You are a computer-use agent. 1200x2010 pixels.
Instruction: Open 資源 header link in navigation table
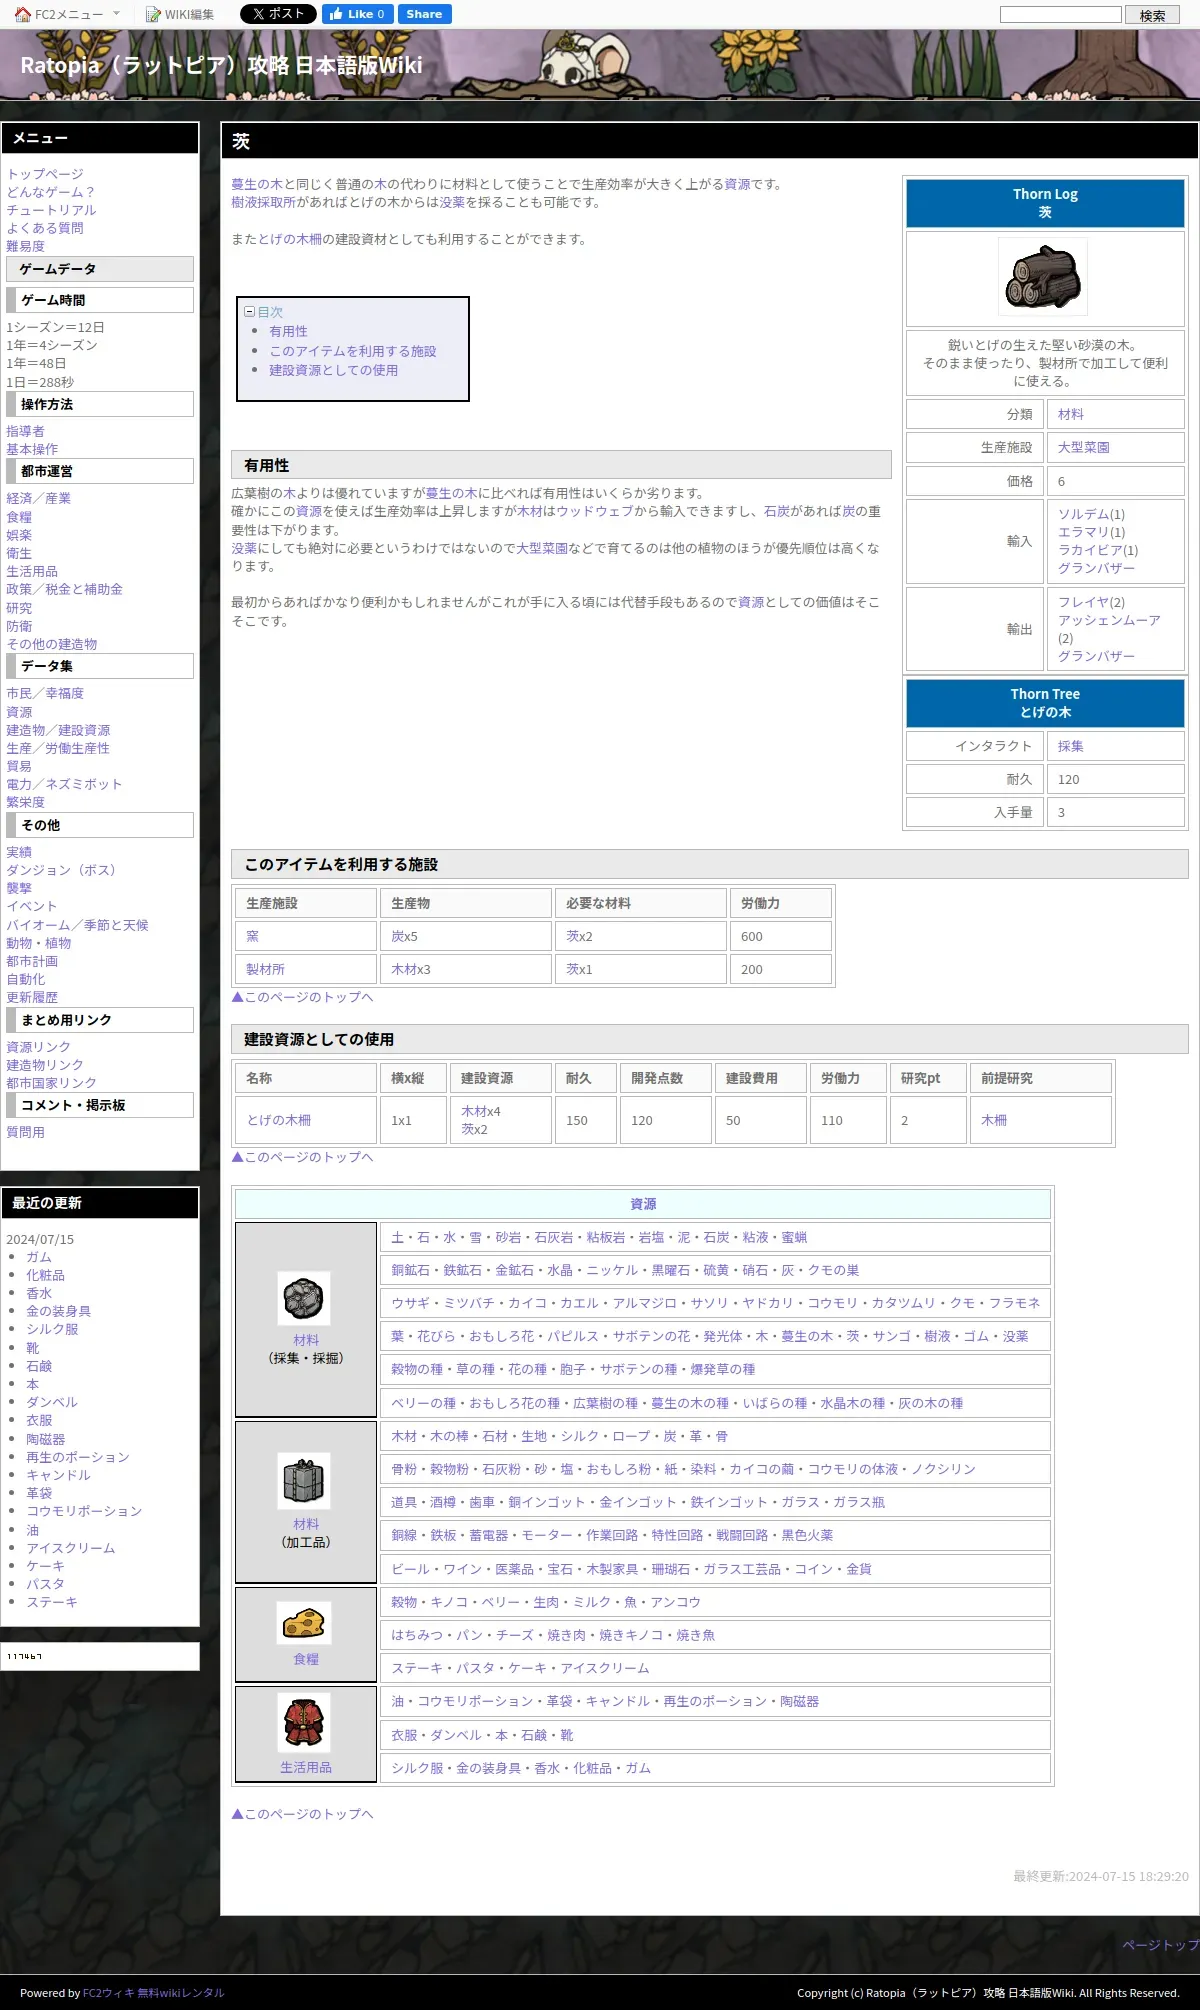coord(643,1204)
